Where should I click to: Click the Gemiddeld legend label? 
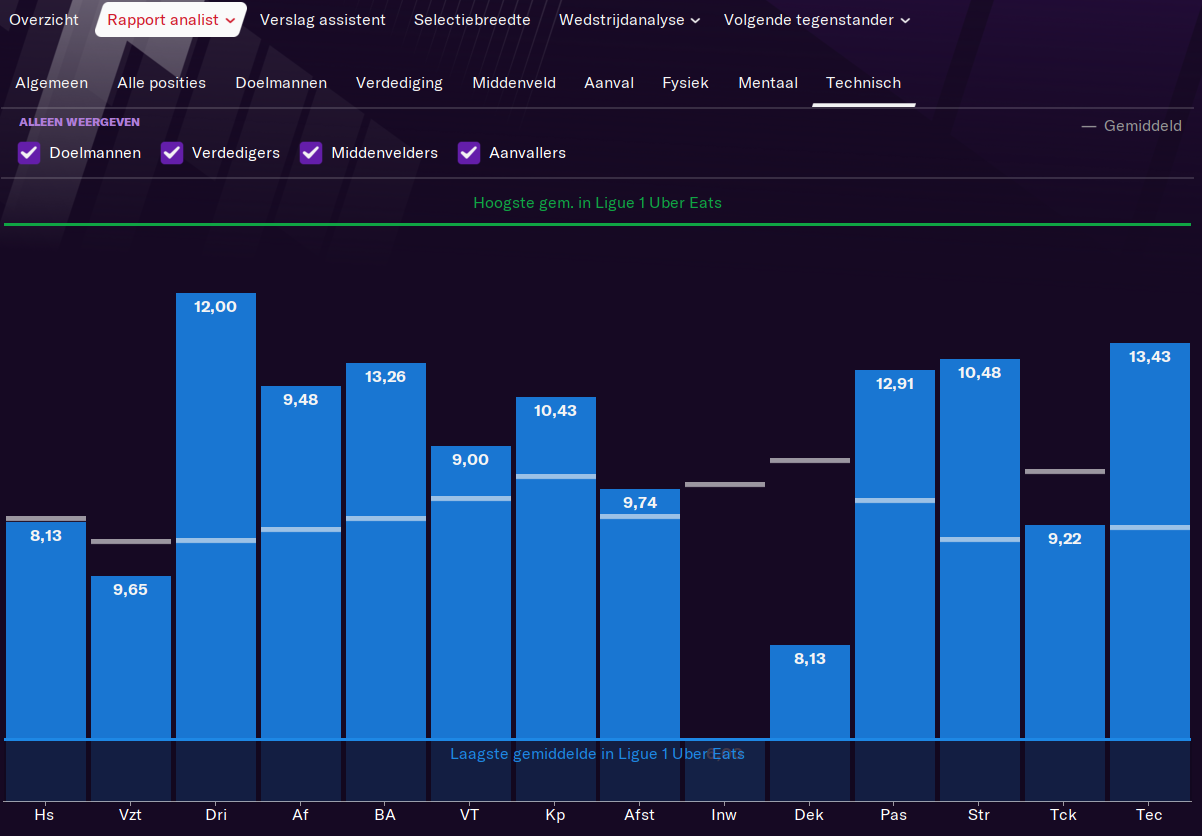click(1142, 126)
